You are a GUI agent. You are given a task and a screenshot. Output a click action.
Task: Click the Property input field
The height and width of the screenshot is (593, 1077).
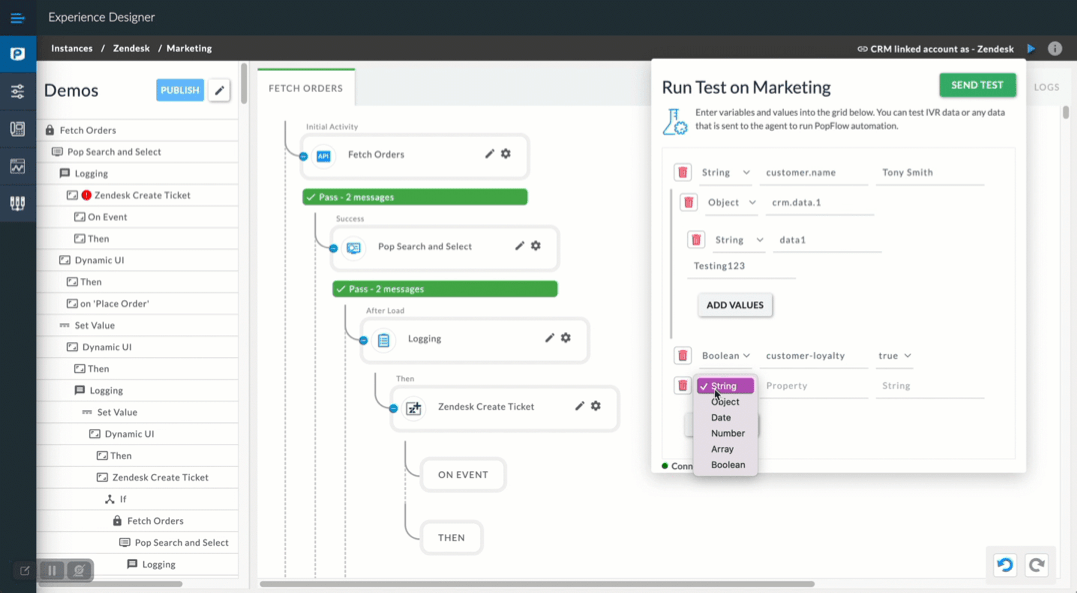(x=814, y=386)
